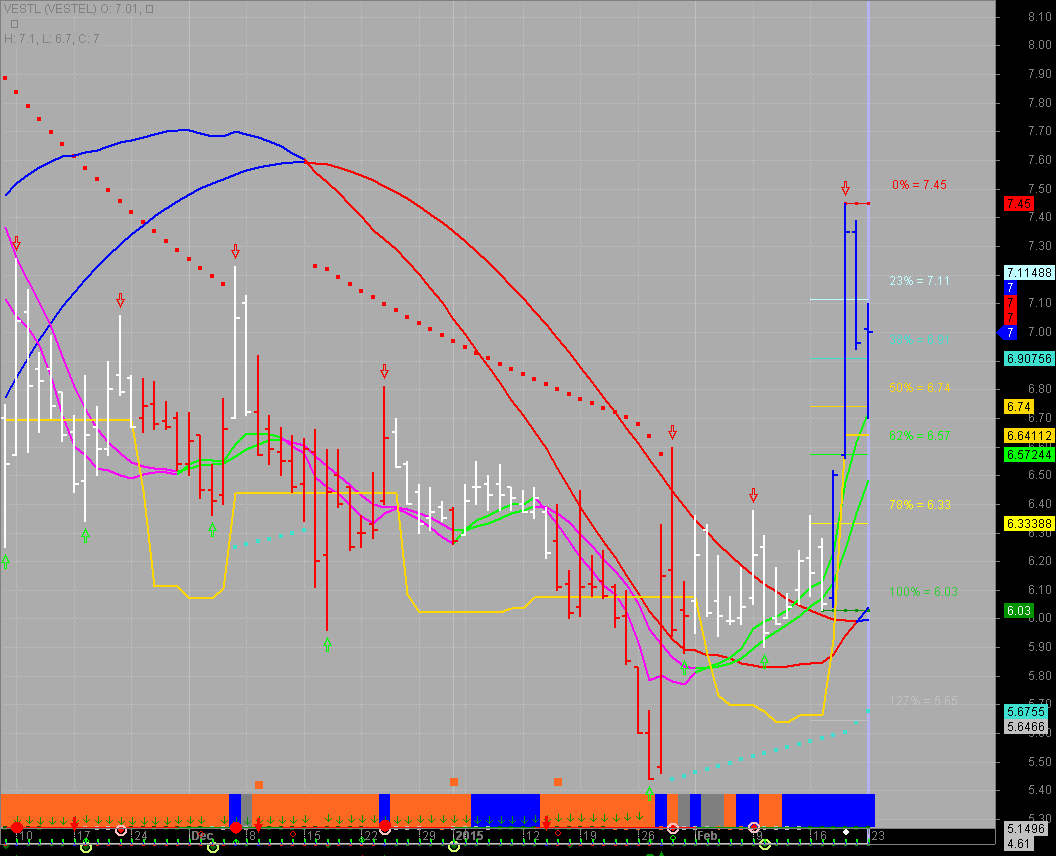The width and height of the screenshot is (1056, 856).
Task: Select the yellow-green circle marker below Feb 9
Action: pyautogui.click(x=765, y=846)
